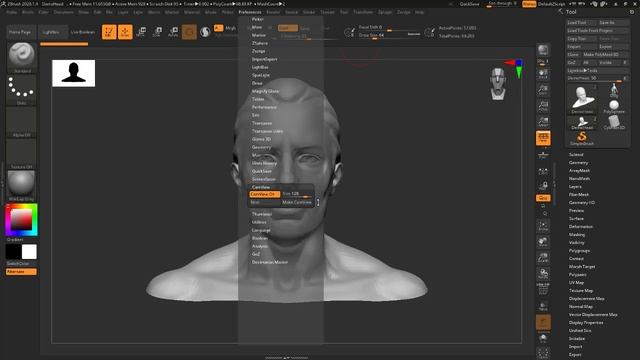Pick a color in the color picker square
The height and width of the screenshot is (360, 640).
click(x=21, y=220)
